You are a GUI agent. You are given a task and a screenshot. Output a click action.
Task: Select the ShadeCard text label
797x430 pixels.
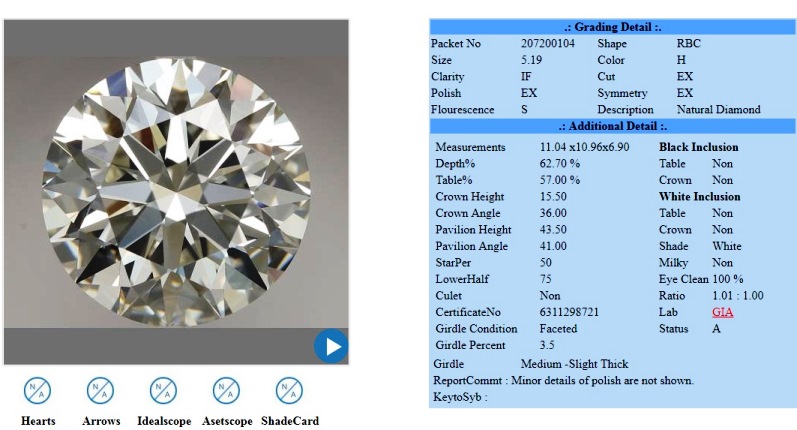290,421
